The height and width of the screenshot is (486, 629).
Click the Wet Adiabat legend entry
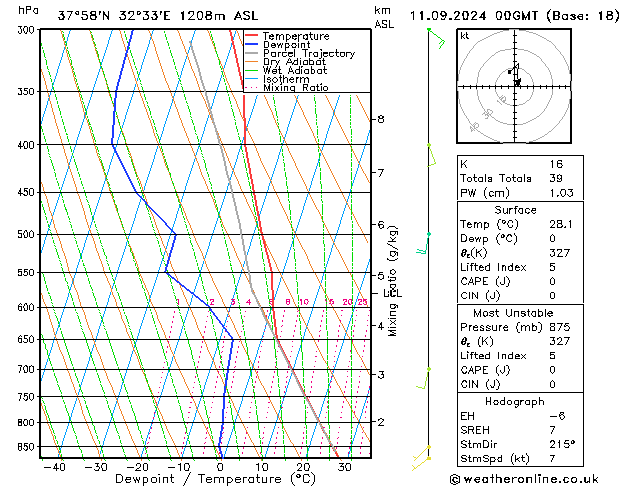295,71
